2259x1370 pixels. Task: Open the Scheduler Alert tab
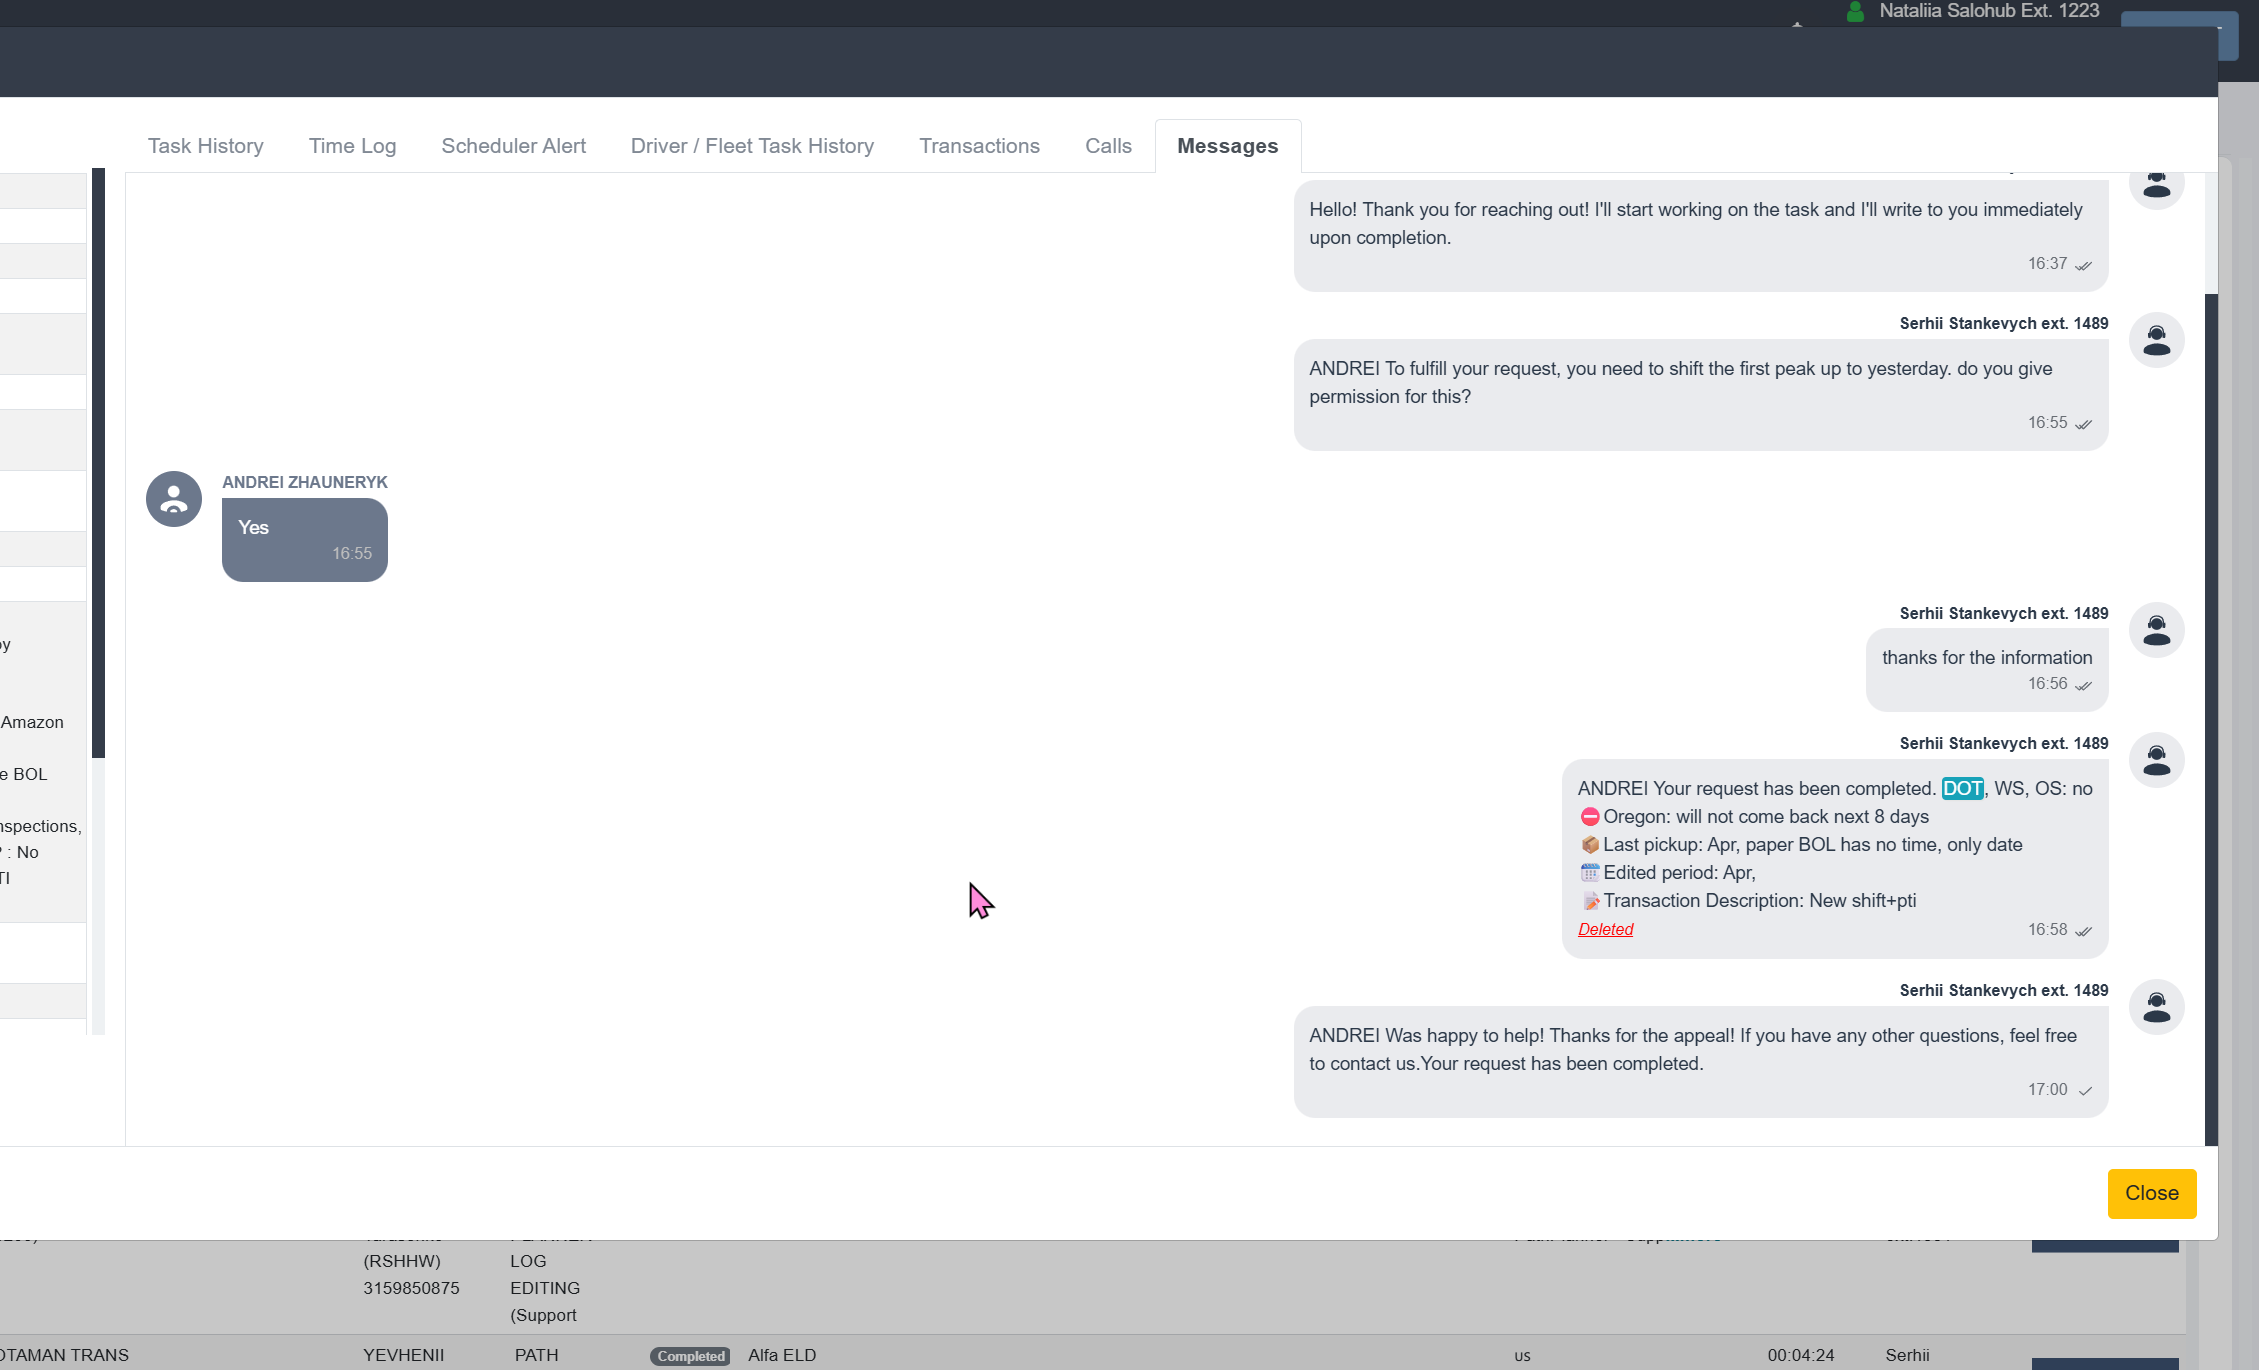tap(513, 146)
